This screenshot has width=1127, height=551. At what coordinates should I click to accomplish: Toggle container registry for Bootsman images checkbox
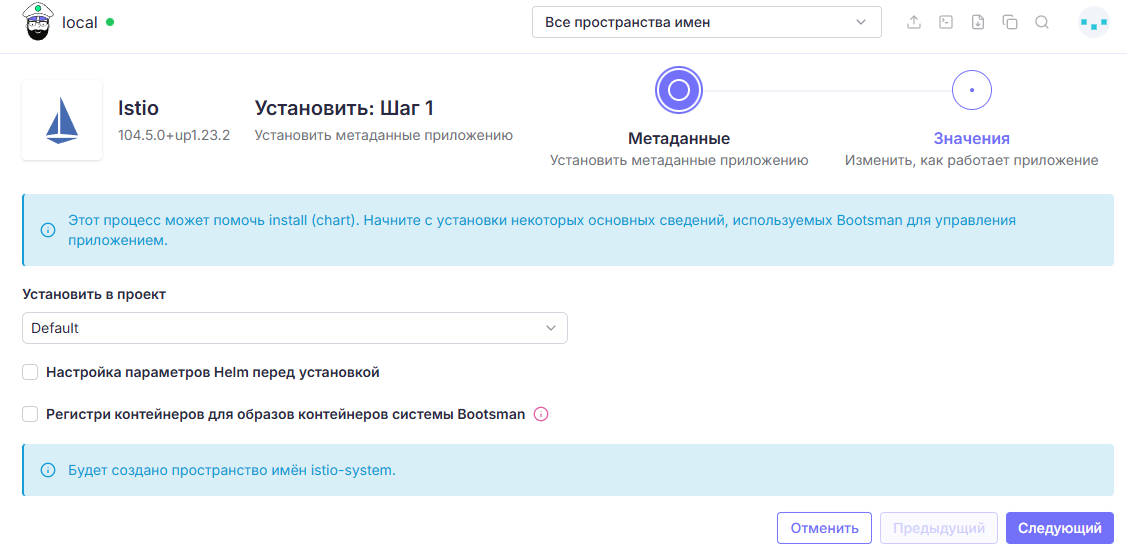[30, 415]
